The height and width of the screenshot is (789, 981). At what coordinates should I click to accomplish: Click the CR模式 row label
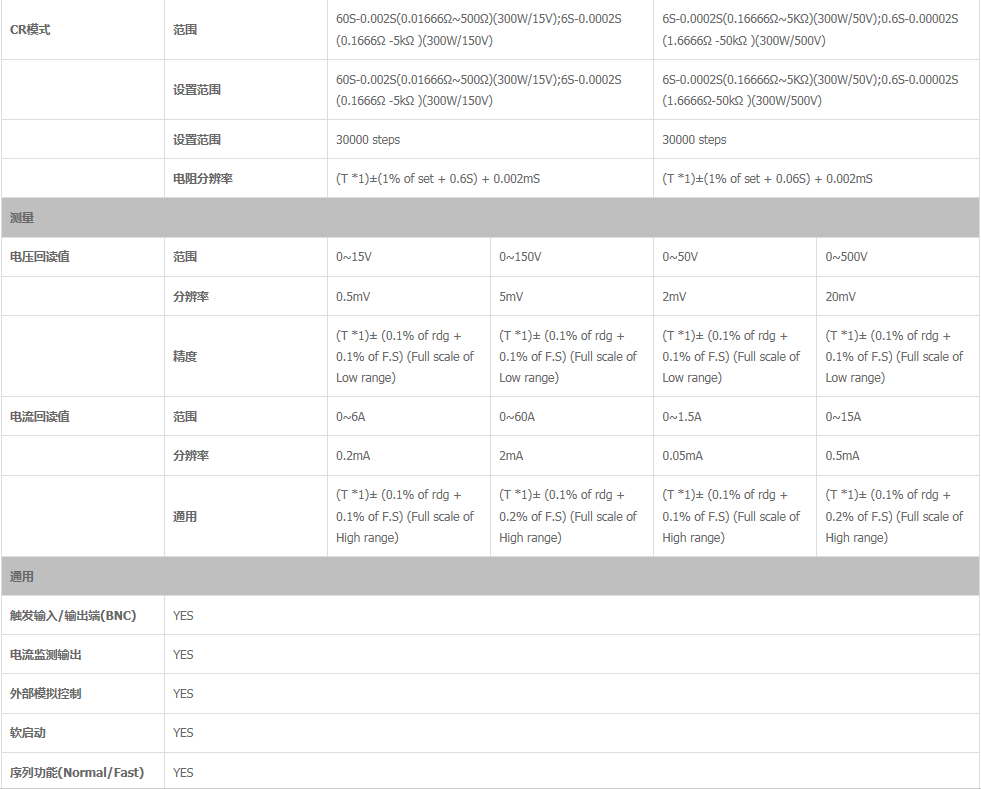[30, 30]
